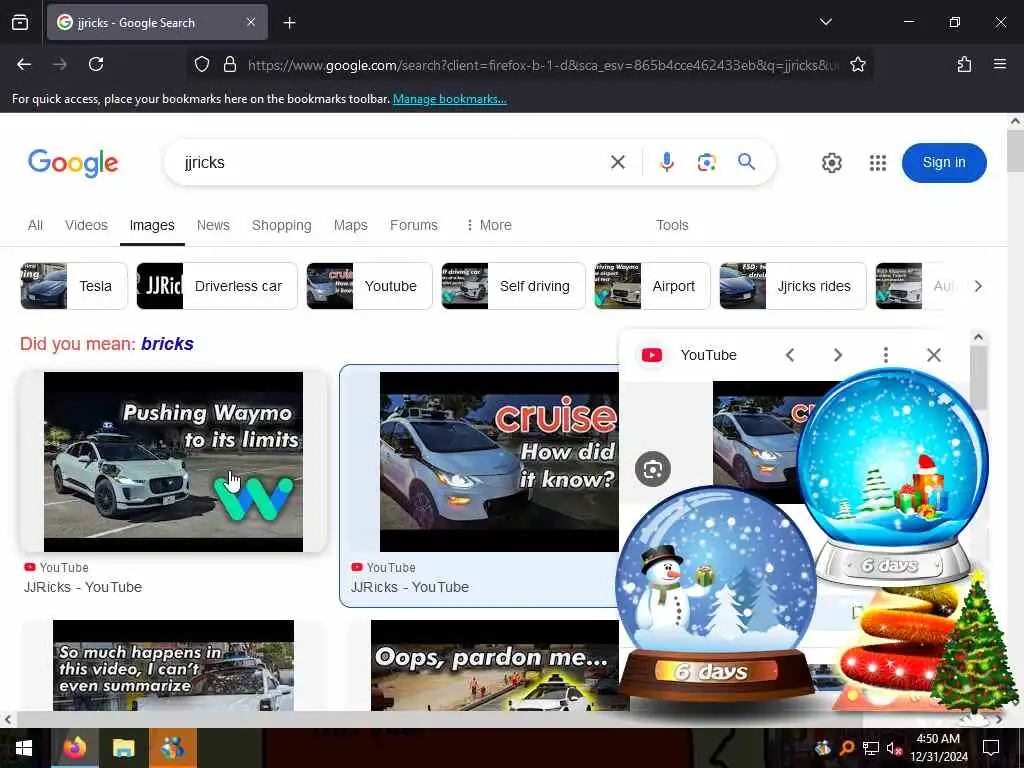
Task: Filter images by Self driving chip
Action: tap(513, 286)
